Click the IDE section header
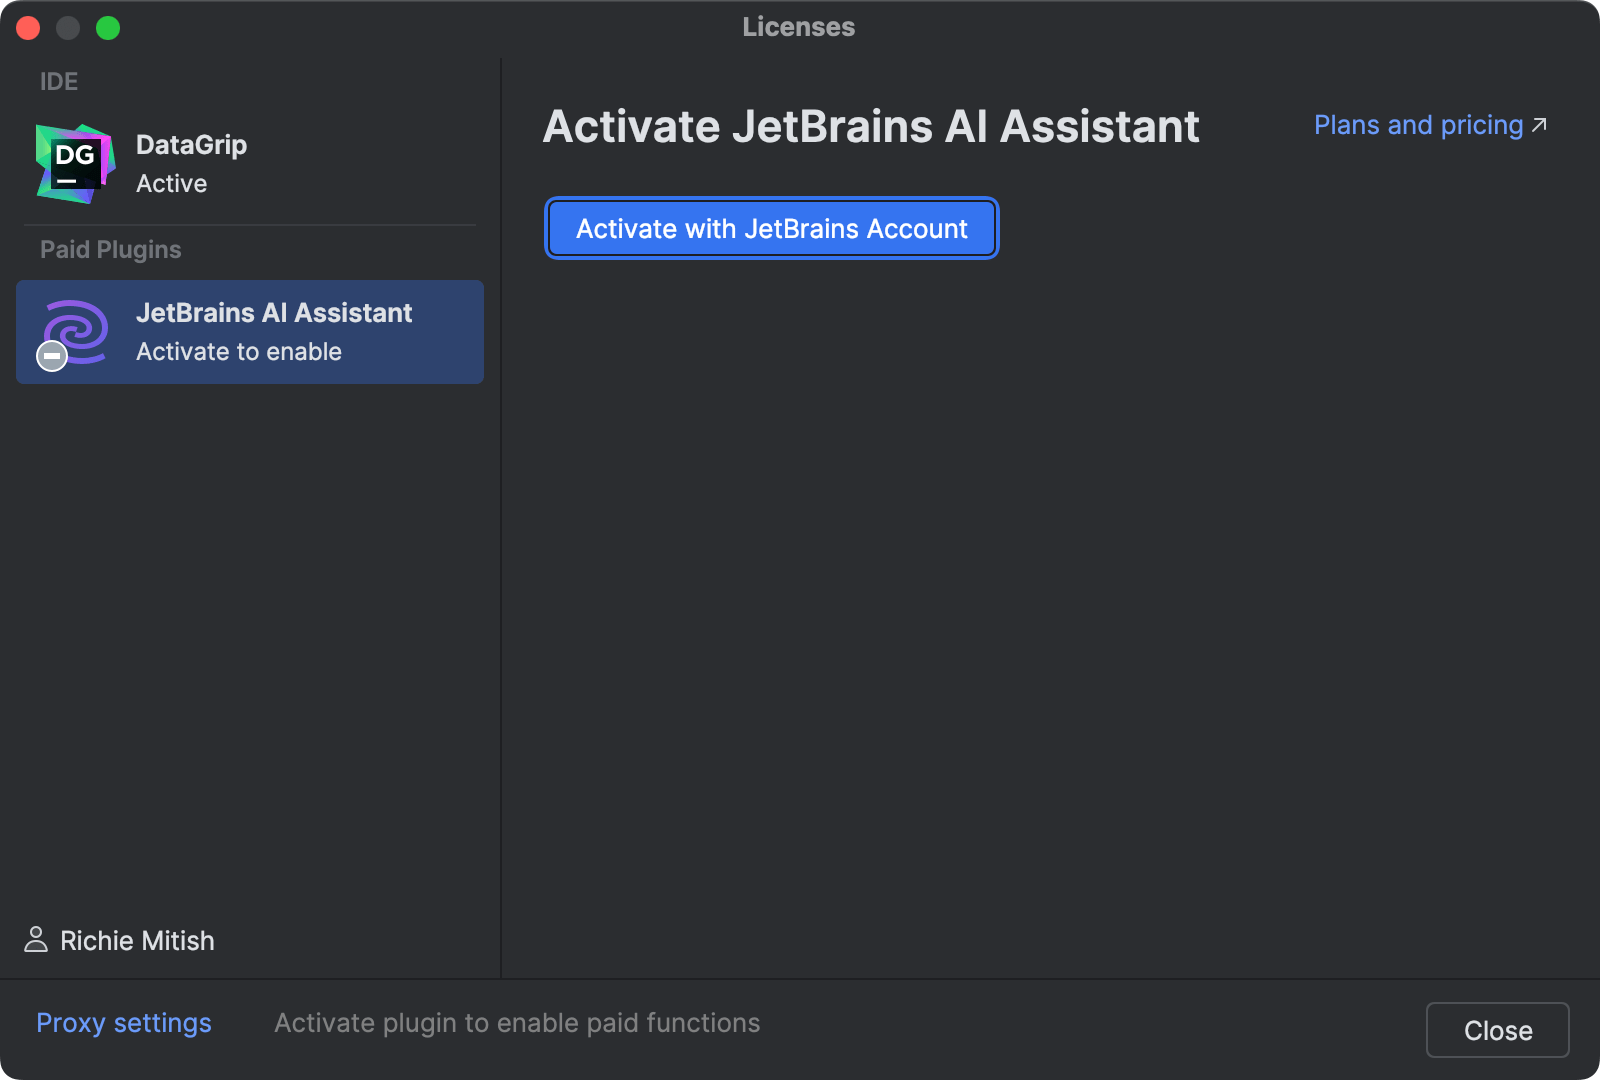The width and height of the screenshot is (1600, 1080). tap(59, 81)
